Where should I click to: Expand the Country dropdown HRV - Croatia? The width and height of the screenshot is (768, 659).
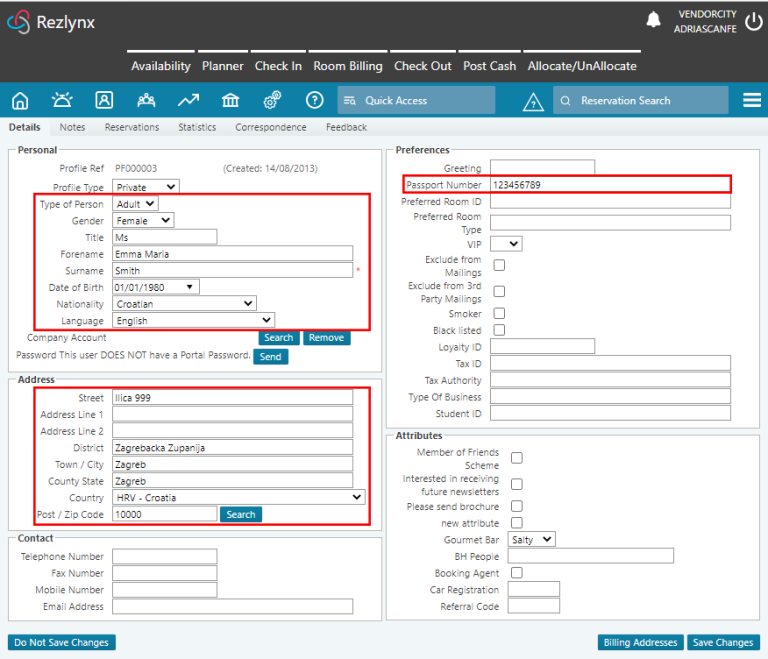pos(238,497)
